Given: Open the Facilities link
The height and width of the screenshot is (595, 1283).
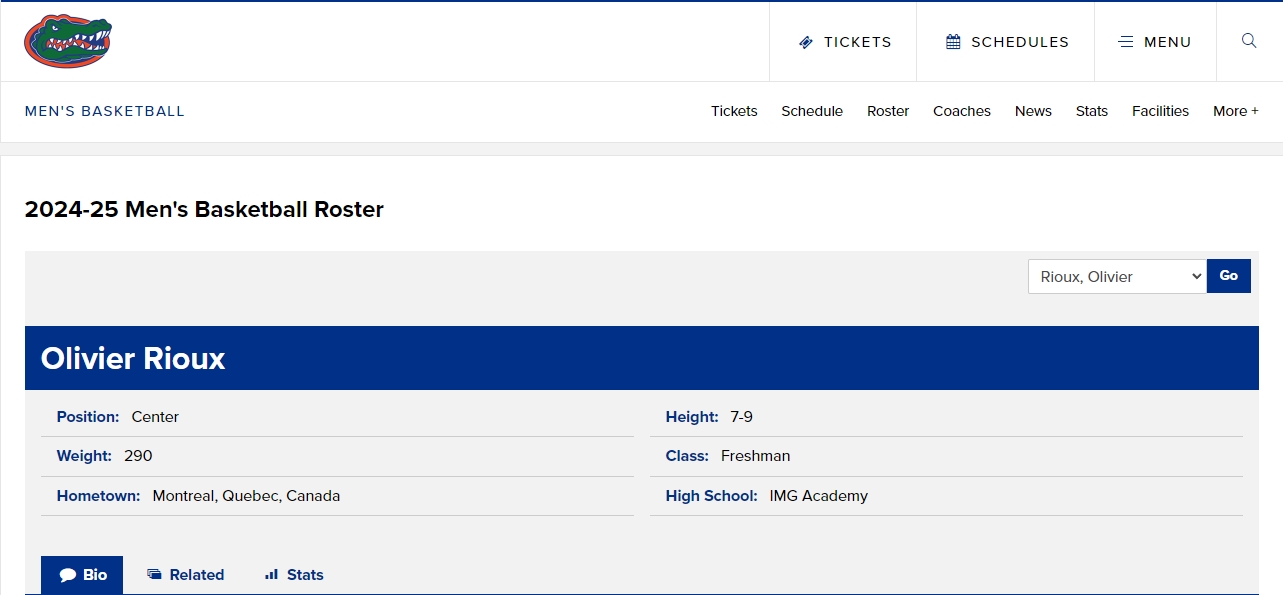Looking at the screenshot, I should point(1160,111).
